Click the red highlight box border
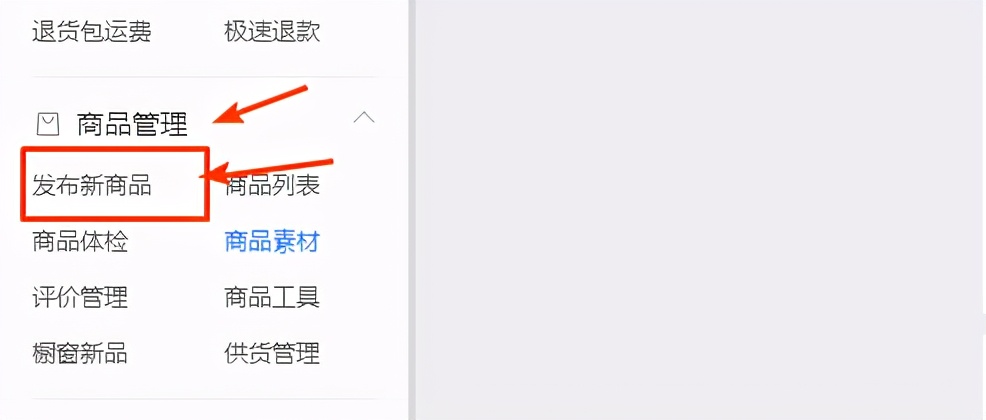 point(114,150)
